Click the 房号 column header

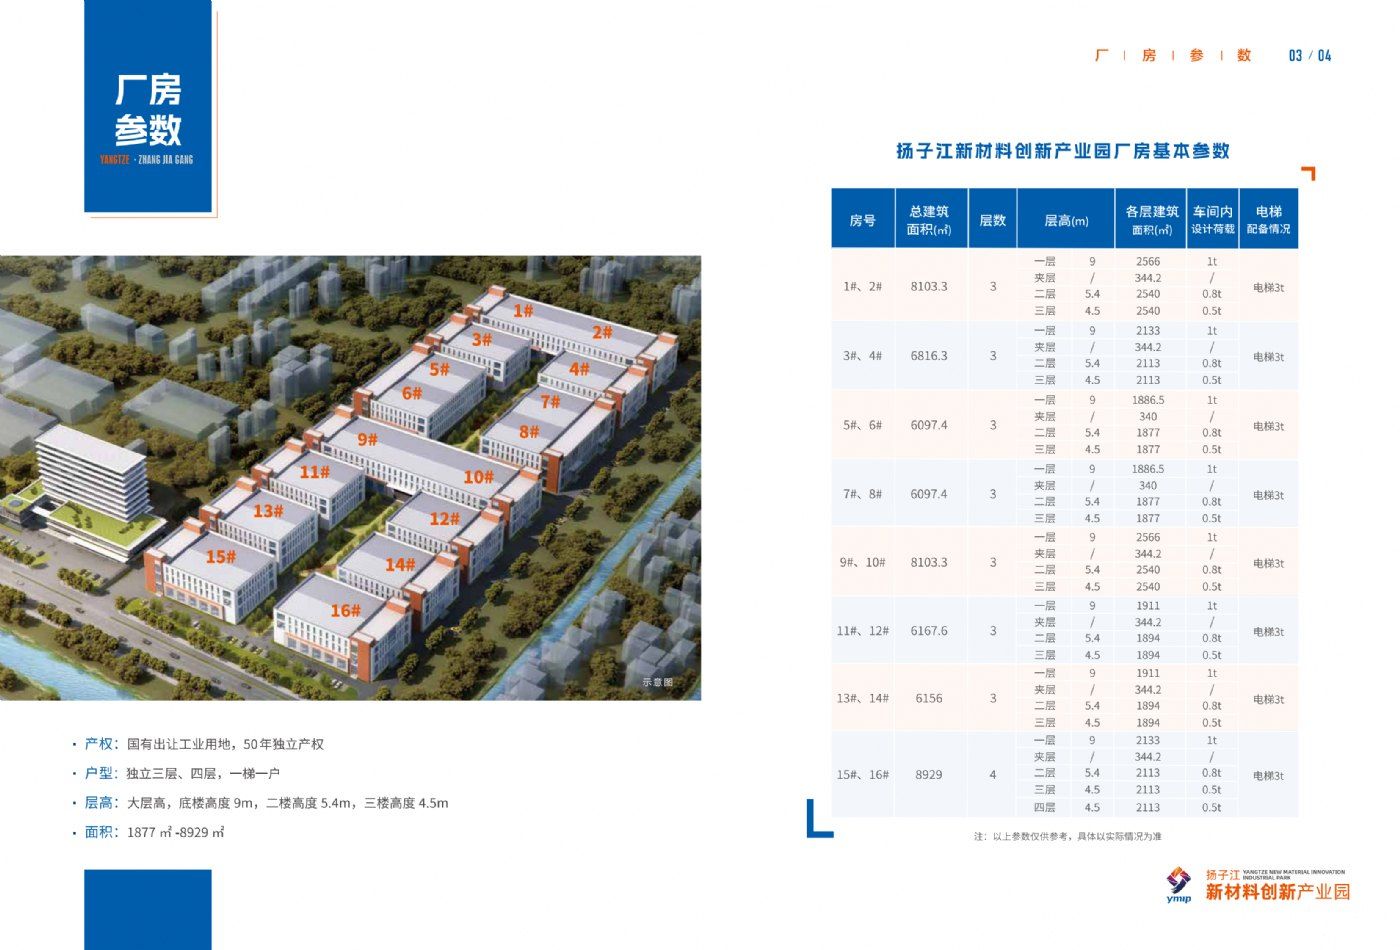pos(862,219)
